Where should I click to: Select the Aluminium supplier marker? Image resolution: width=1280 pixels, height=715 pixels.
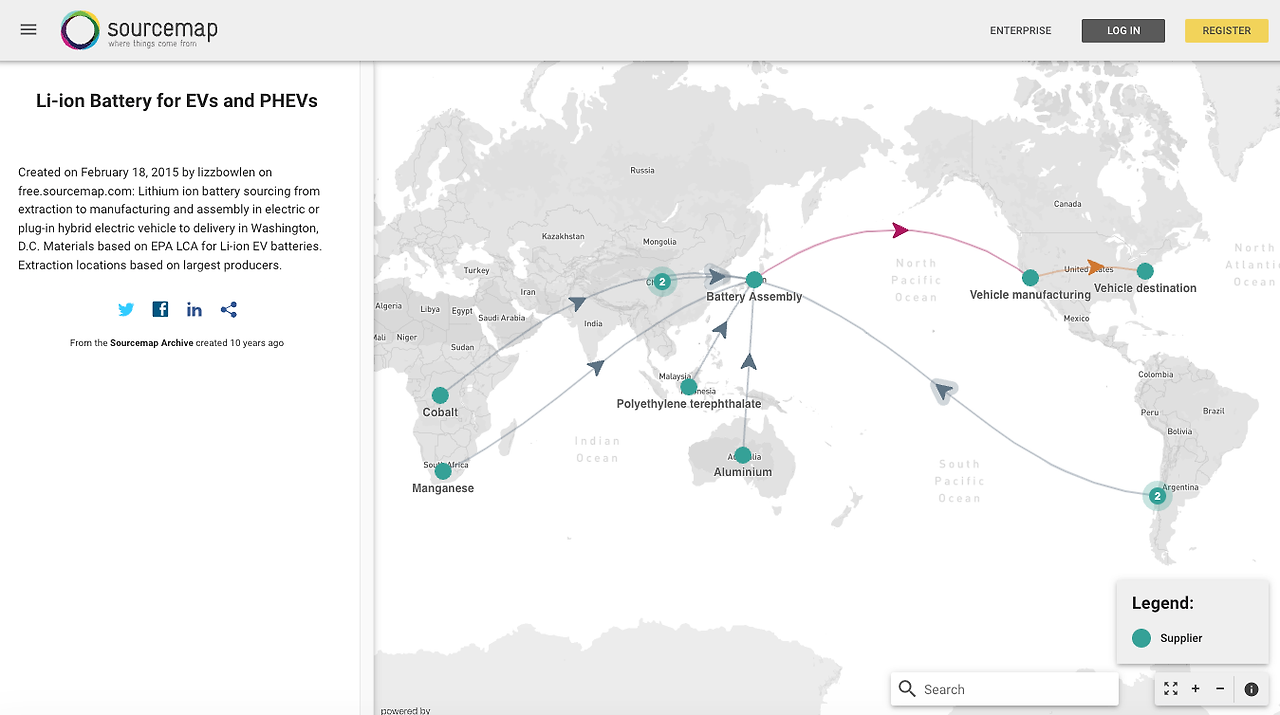point(742,455)
